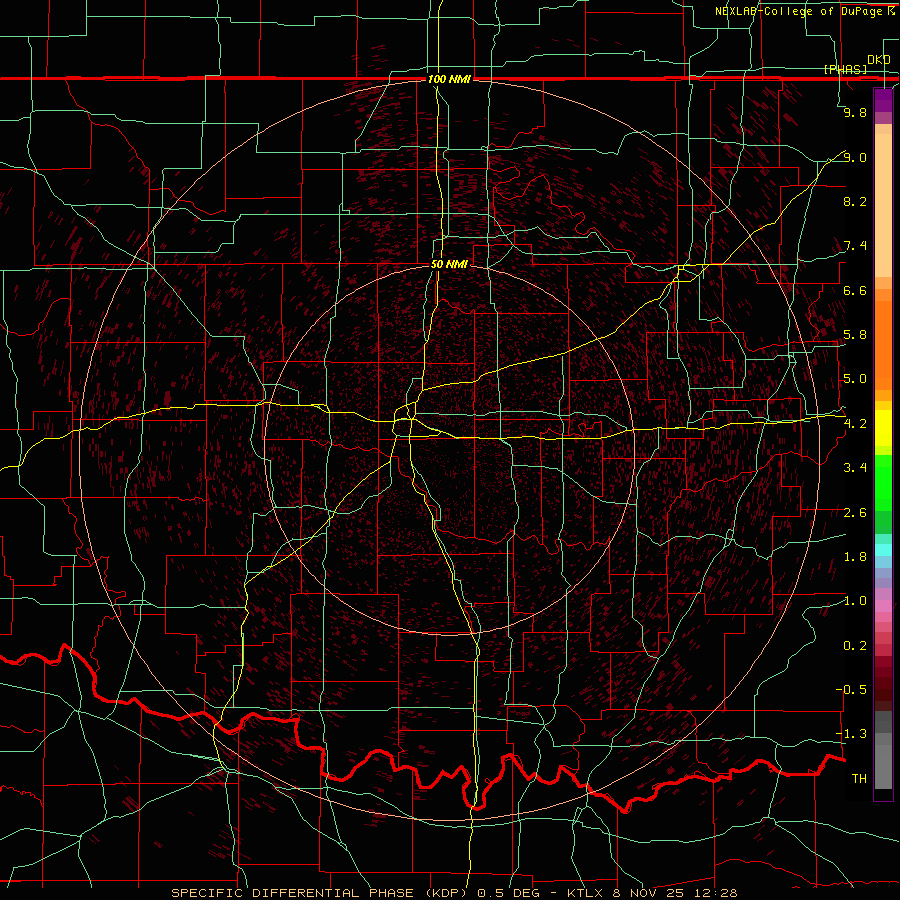900x900 pixels.
Task: Click the "4.2" value on the color scale
Action: tap(855, 424)
